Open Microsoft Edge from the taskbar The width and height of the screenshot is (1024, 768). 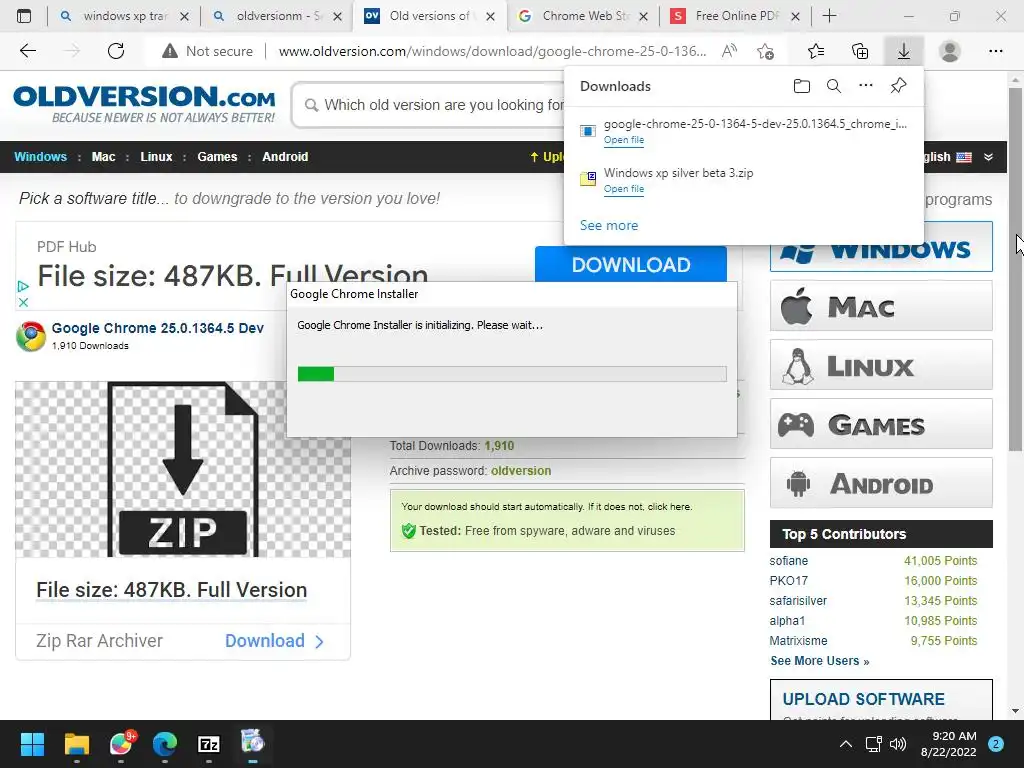pos(165,744)
